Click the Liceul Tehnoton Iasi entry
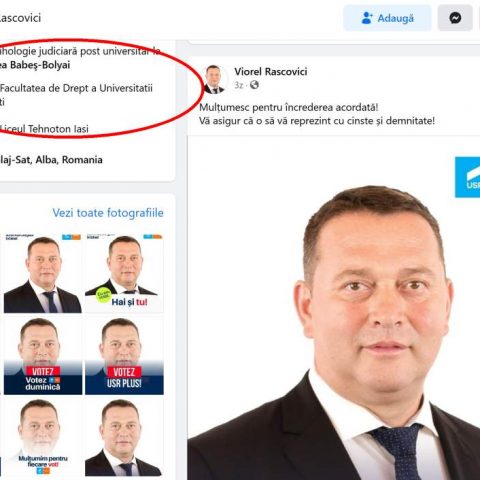The width and height of the screenshot is (480, 480). click(44, 129)
